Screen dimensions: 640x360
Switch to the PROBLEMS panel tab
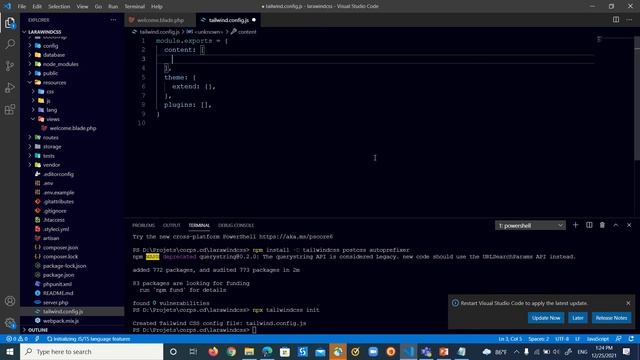tap(144, 225)
